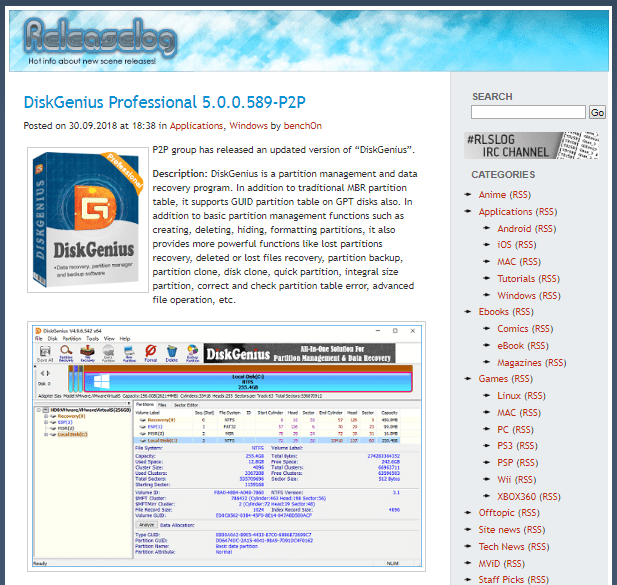
Task: Open the Windows link in post meta
Action: 248,126
